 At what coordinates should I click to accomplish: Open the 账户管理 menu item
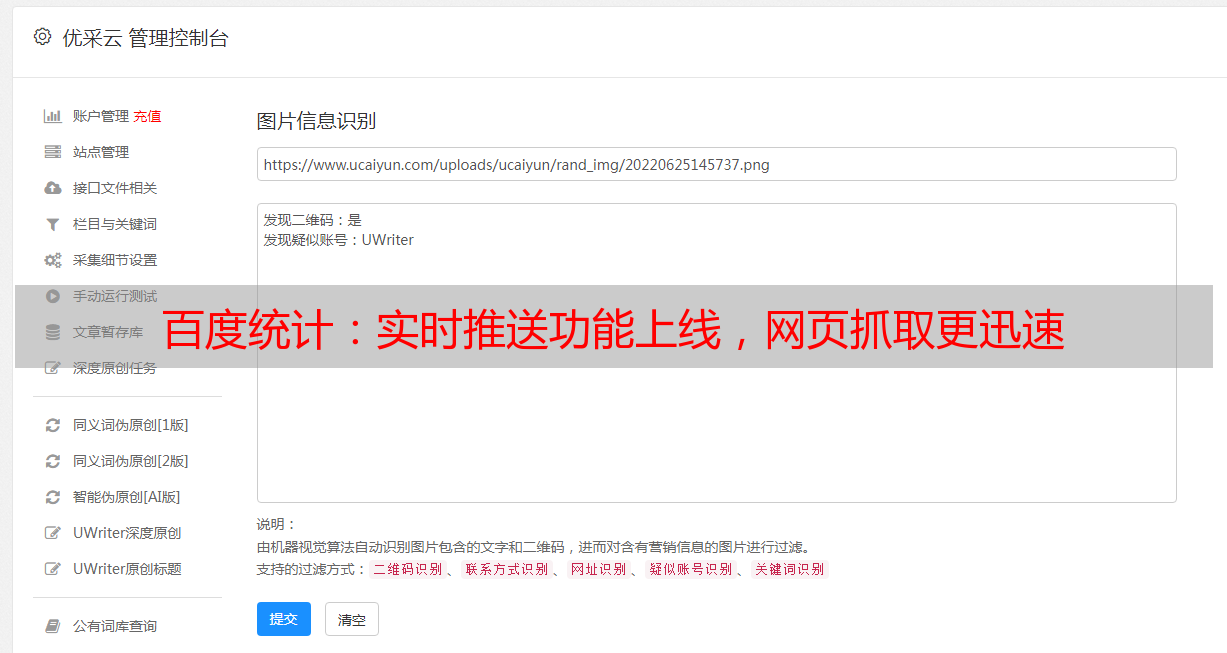(101, 116)
